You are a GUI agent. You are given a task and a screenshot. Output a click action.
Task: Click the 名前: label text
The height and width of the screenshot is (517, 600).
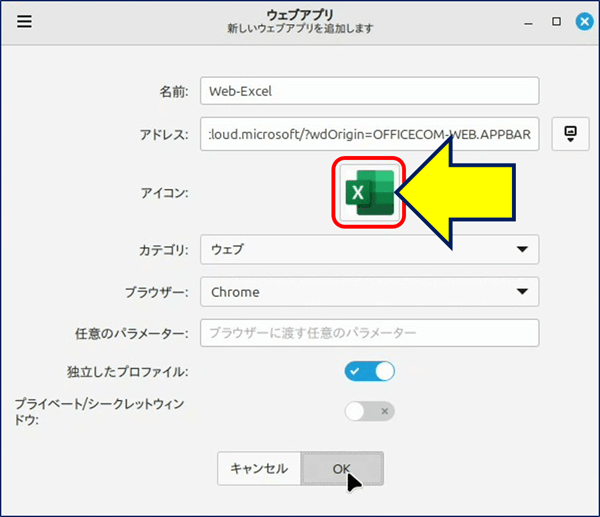174,92
